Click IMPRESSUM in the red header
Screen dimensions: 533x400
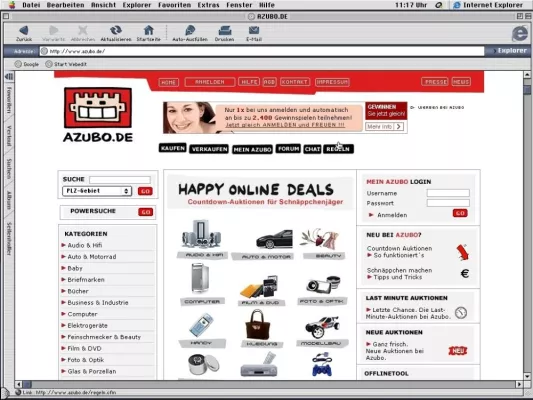pos(332,82)
